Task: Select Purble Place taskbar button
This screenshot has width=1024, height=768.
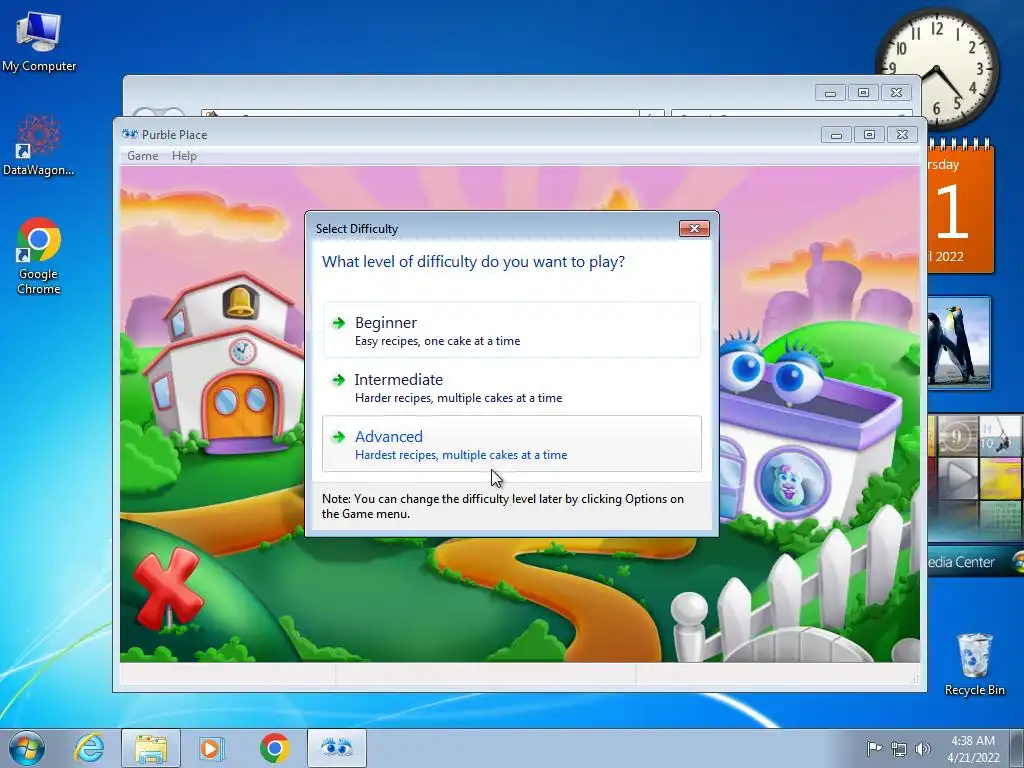Action: pyautogui.click(x=337, y=748)
